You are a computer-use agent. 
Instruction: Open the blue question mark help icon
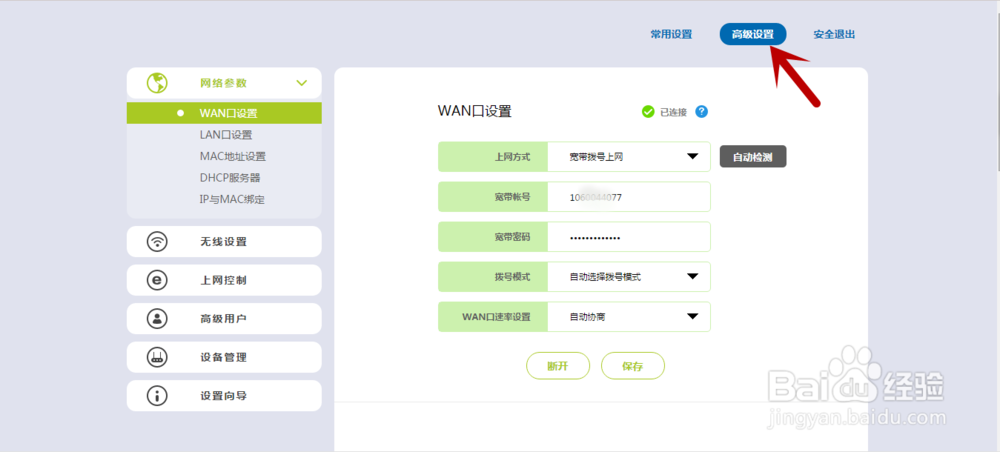point(702,112)
